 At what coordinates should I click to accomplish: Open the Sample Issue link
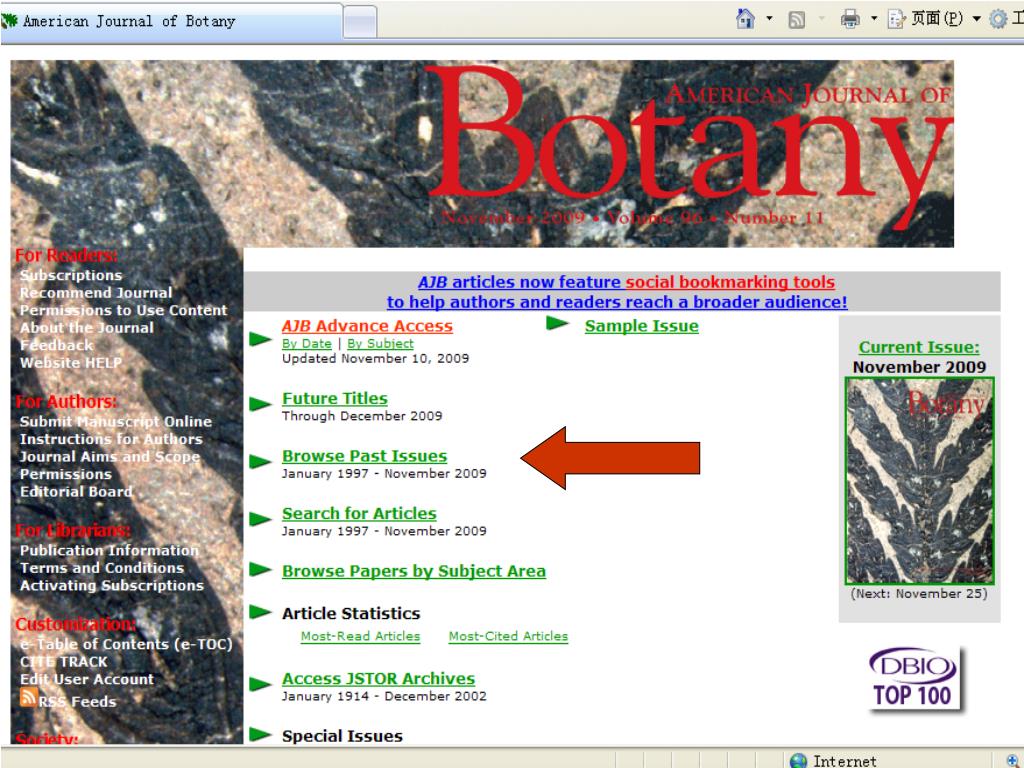[x=641, y=326]
